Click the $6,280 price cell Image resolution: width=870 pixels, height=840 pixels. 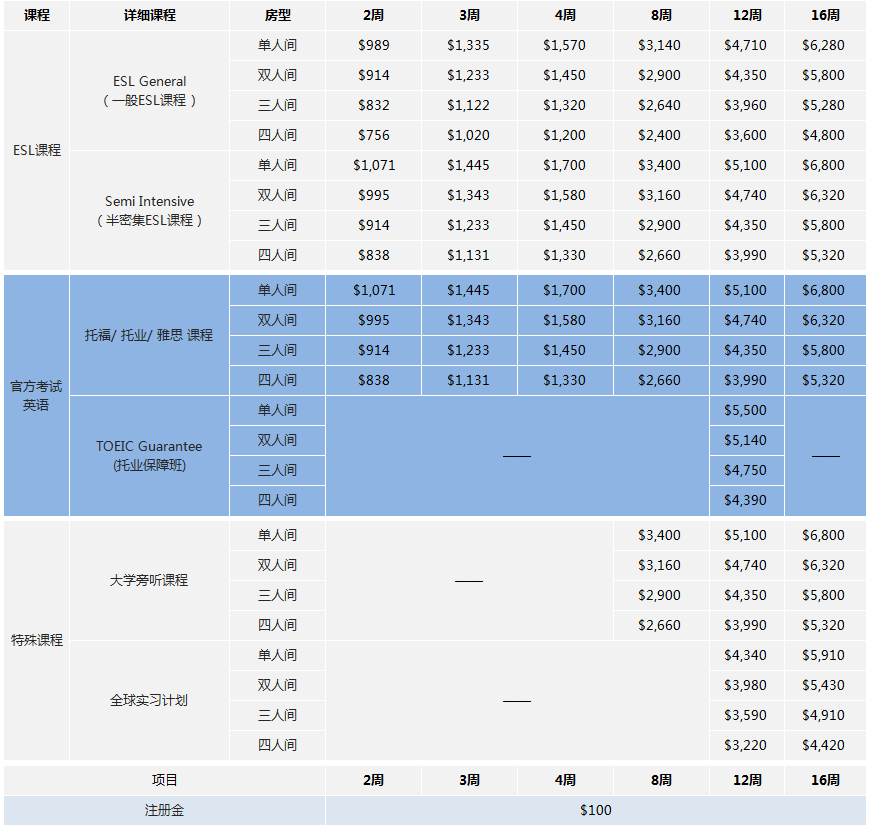pyautogui.click(x=825, y=45)
